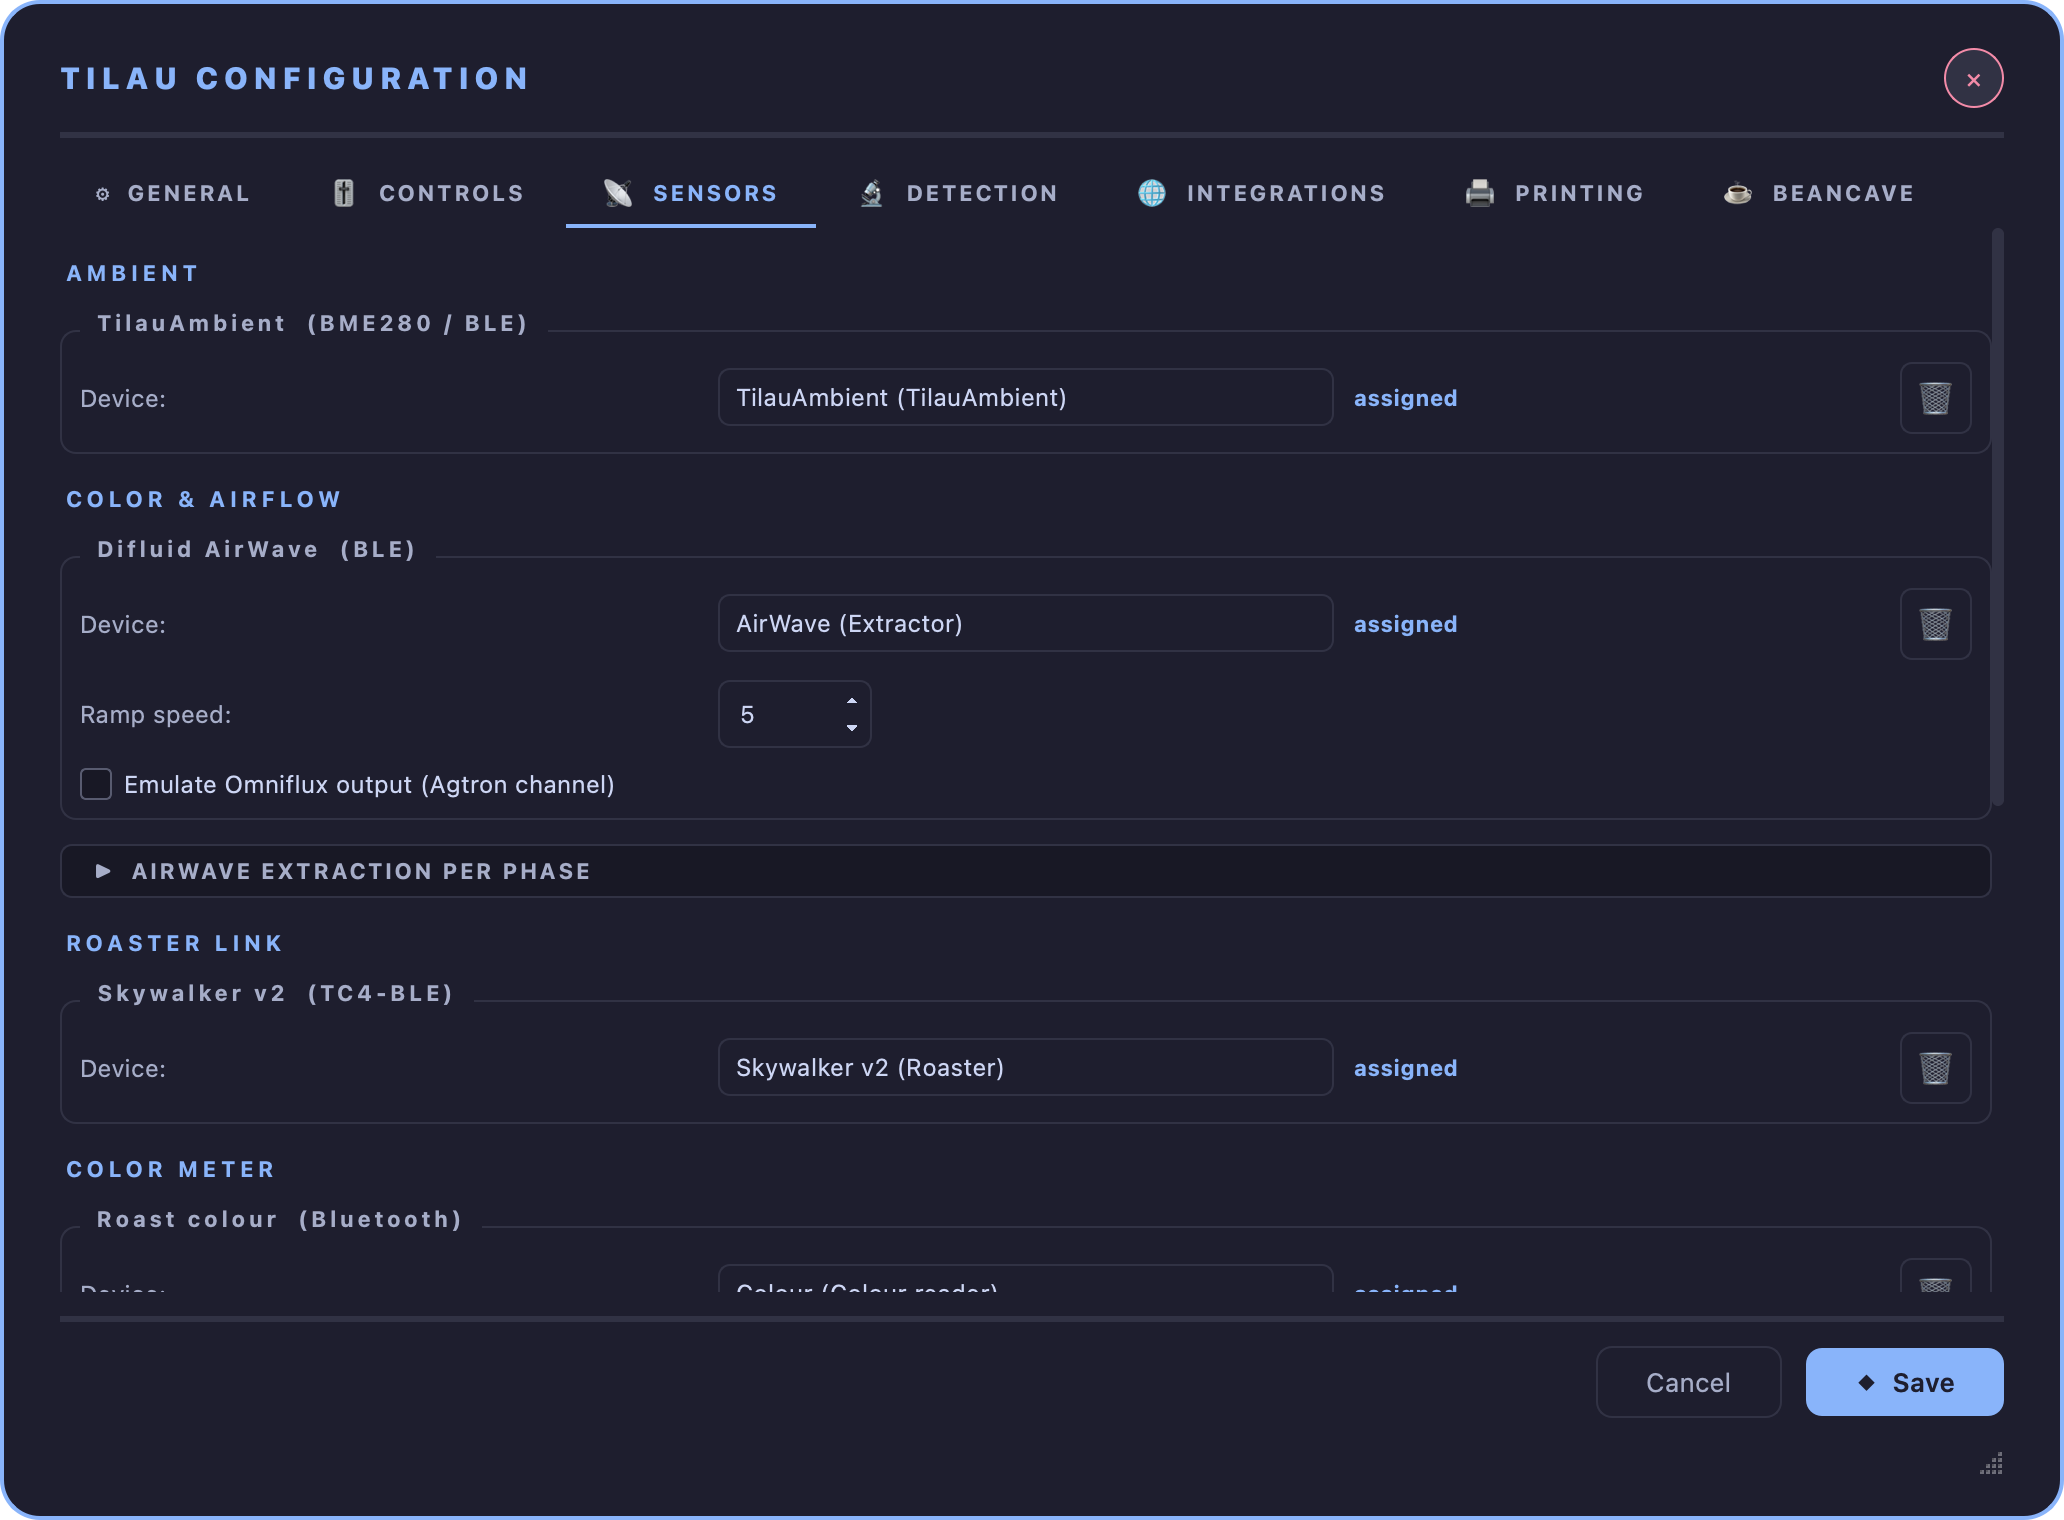
Task: Click the controls slider icon
Action: click(x=344, y=193)
